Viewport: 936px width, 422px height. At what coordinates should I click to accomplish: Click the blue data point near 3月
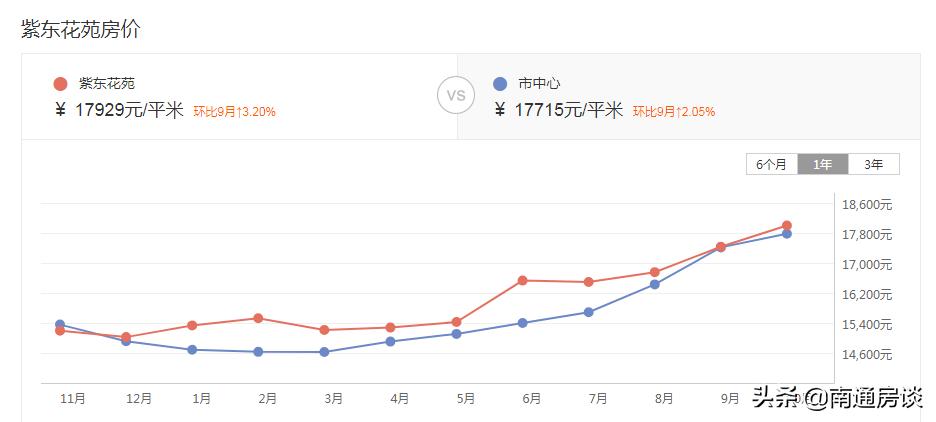(324, 352)
